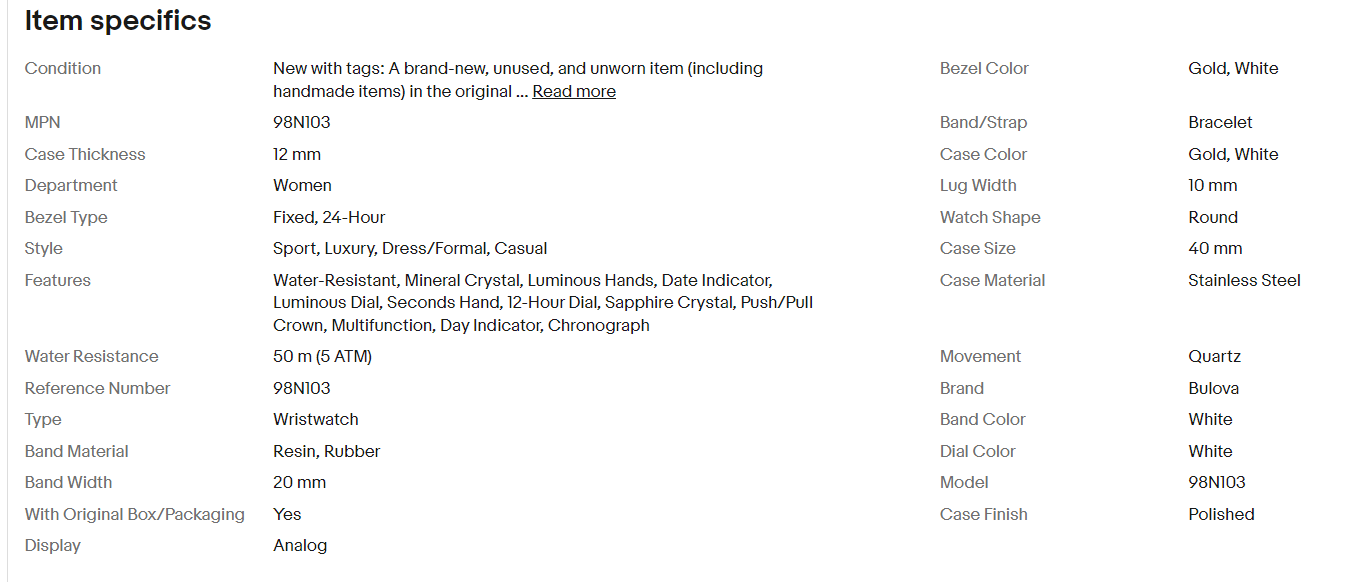Screen dimensions: 1353x582
Task: Select the Case Size 40 mm value
Action: click(1215, 248)
